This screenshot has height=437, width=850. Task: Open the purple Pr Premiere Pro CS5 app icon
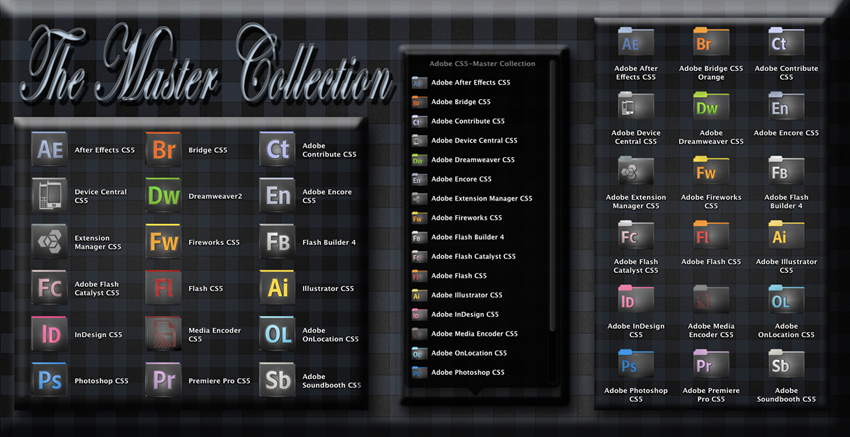pyautogui.click(x=163, y=380)
